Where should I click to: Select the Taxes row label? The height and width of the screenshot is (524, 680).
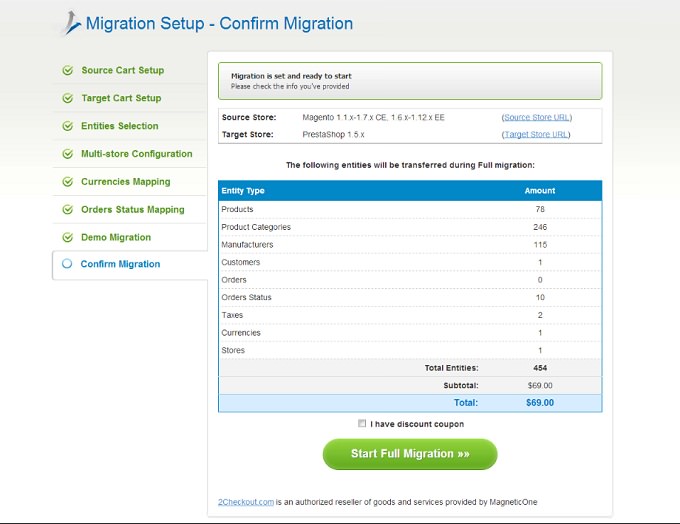point(232,315)
